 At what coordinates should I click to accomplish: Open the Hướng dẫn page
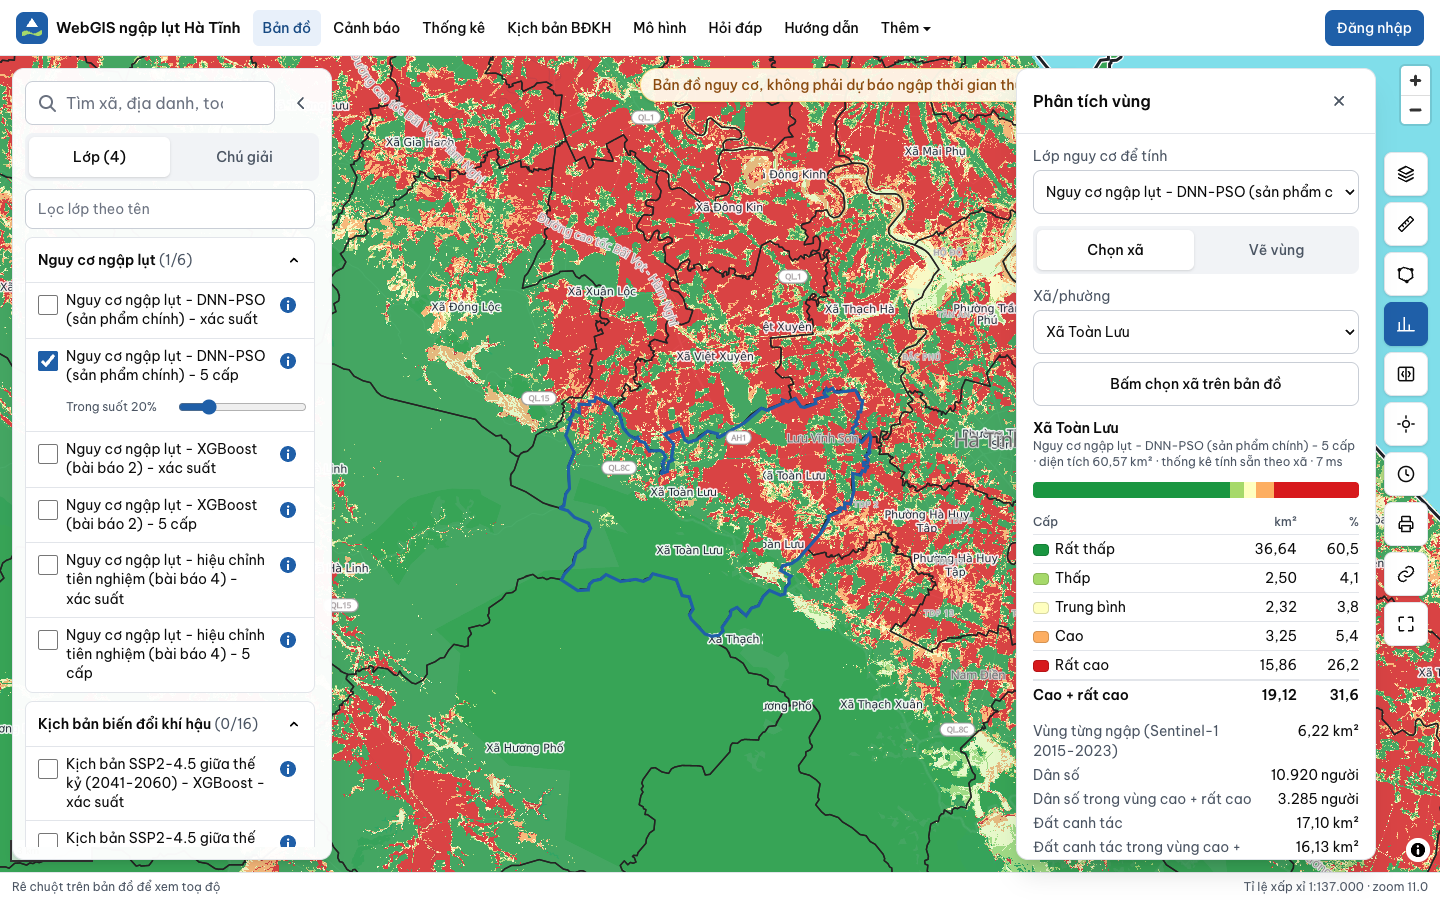821,28
